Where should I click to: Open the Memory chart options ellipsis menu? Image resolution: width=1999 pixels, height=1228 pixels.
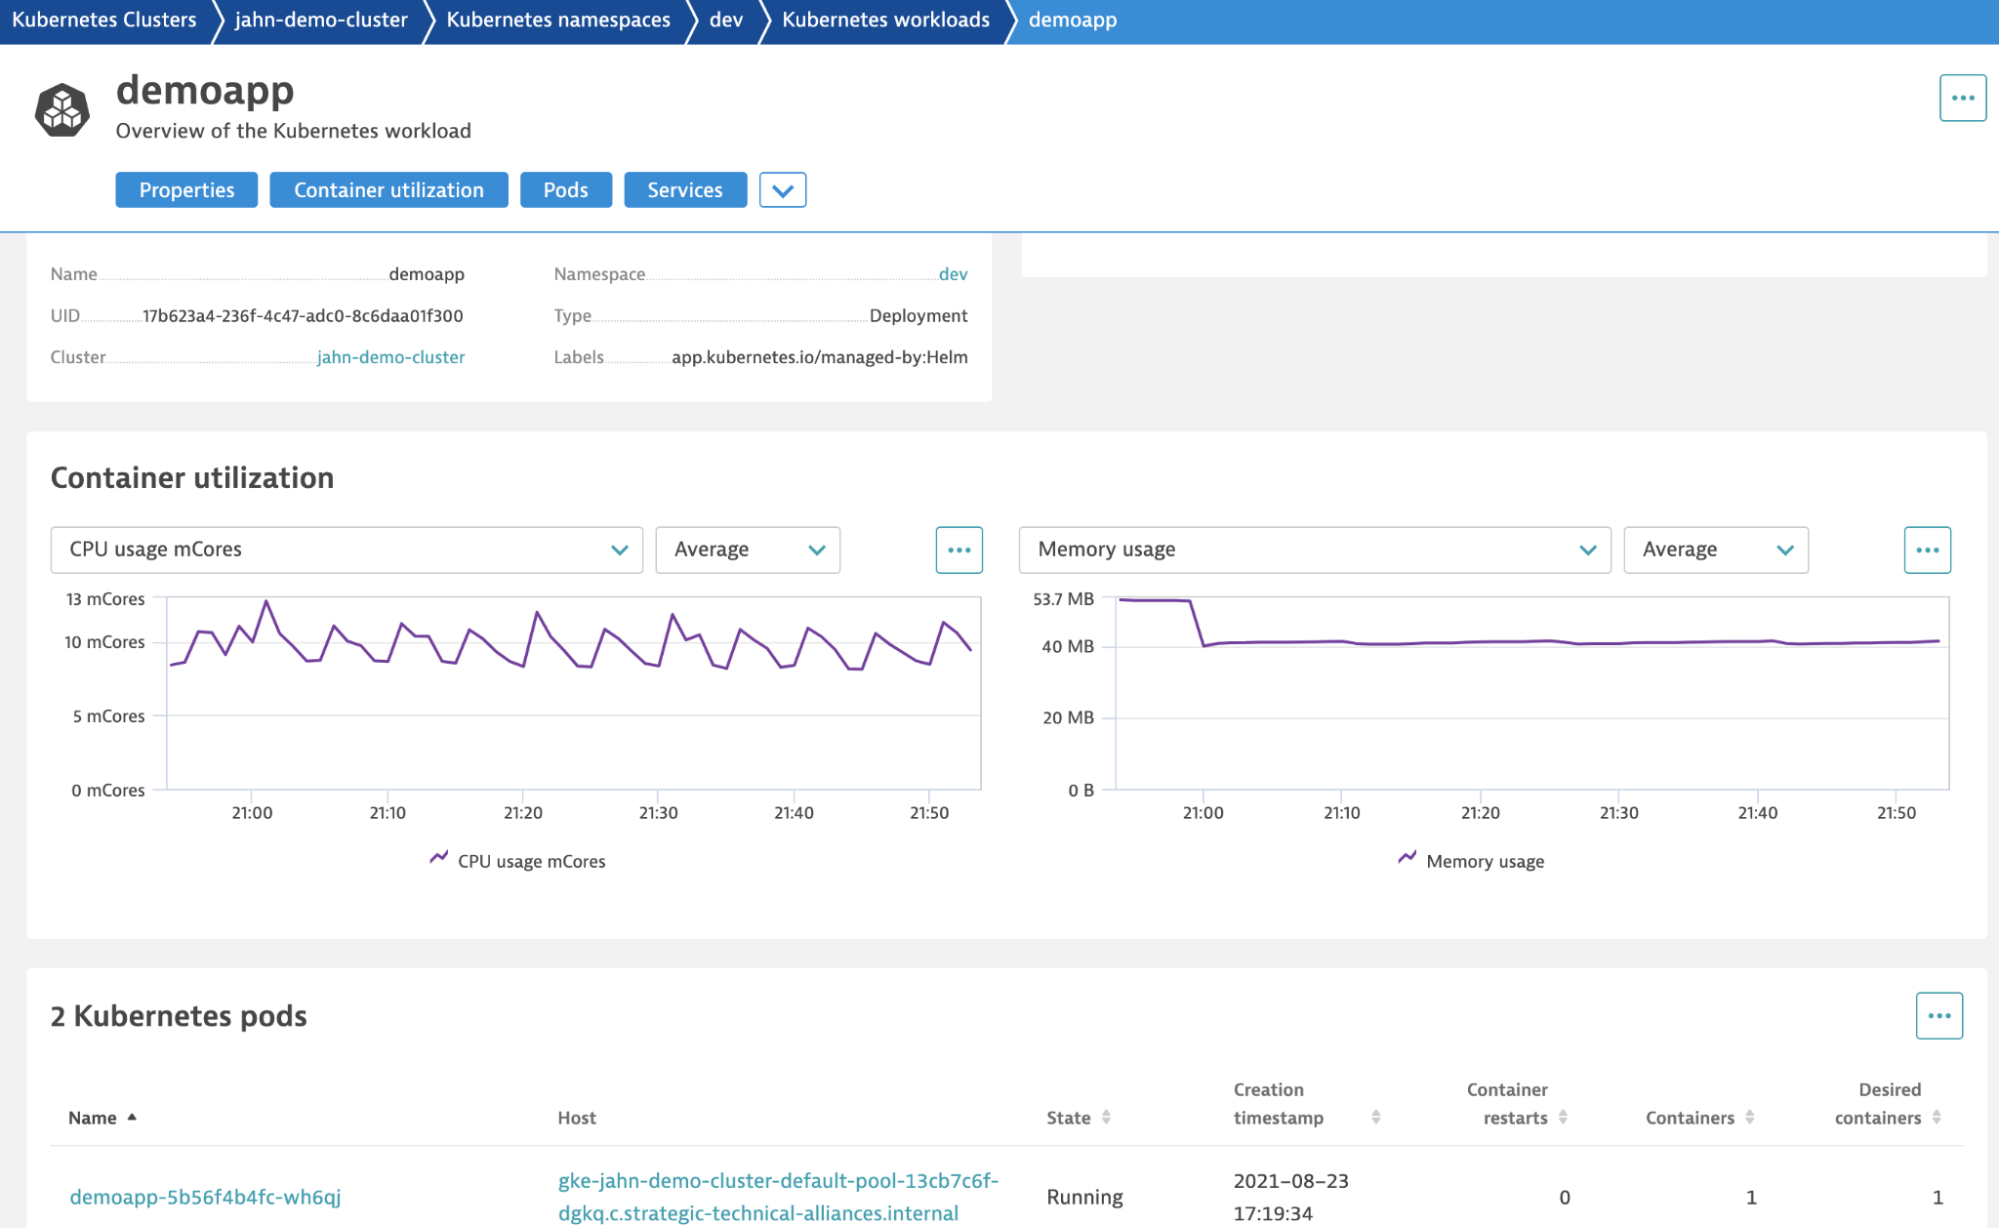pos(1927,549)
